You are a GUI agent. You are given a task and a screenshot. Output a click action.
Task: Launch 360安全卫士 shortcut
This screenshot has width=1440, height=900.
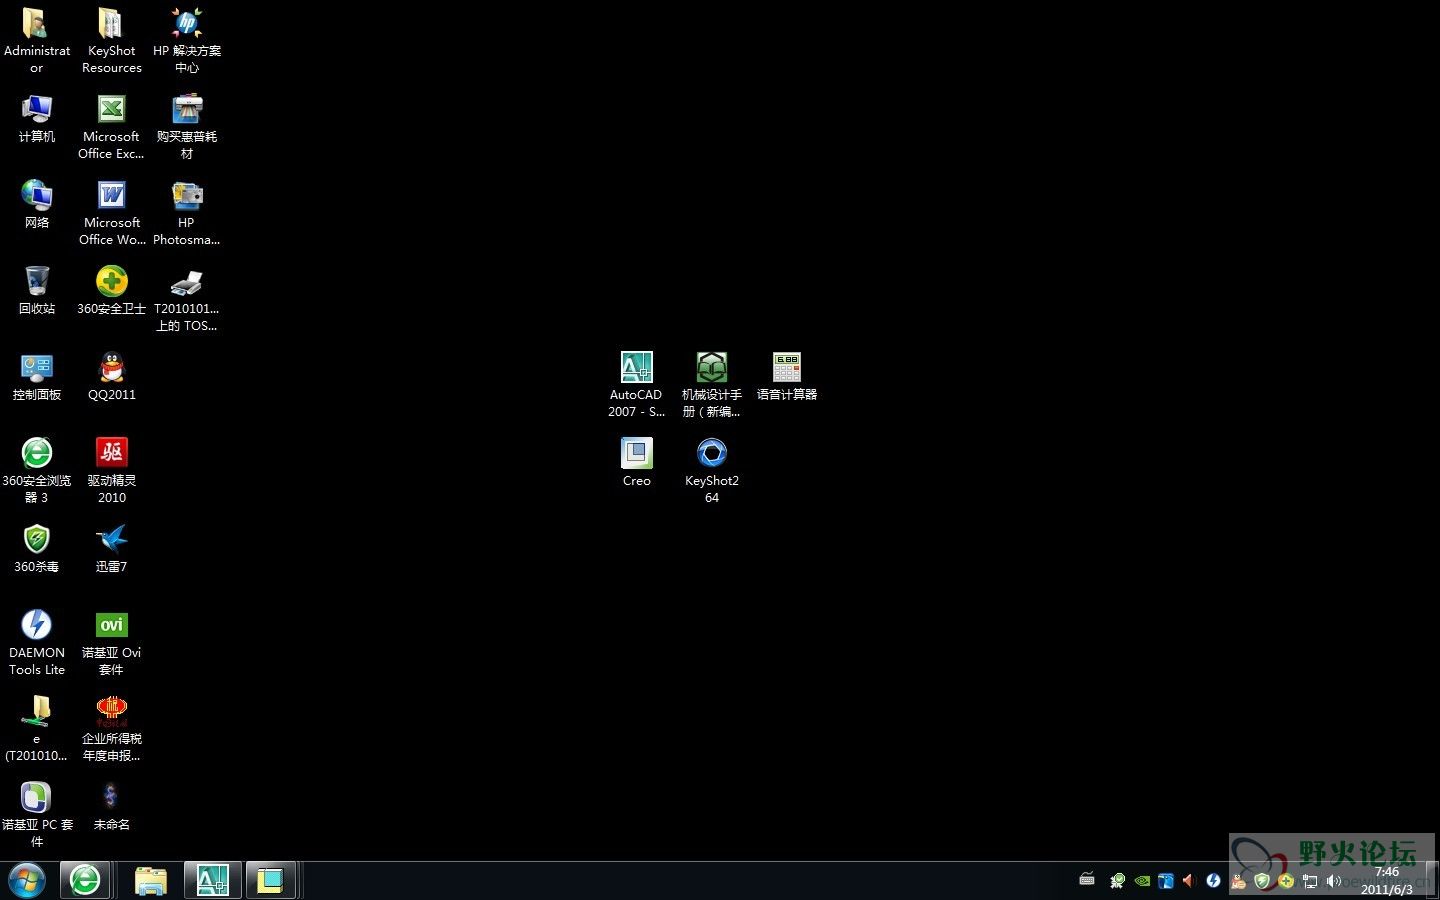click(x=111, y=282)
